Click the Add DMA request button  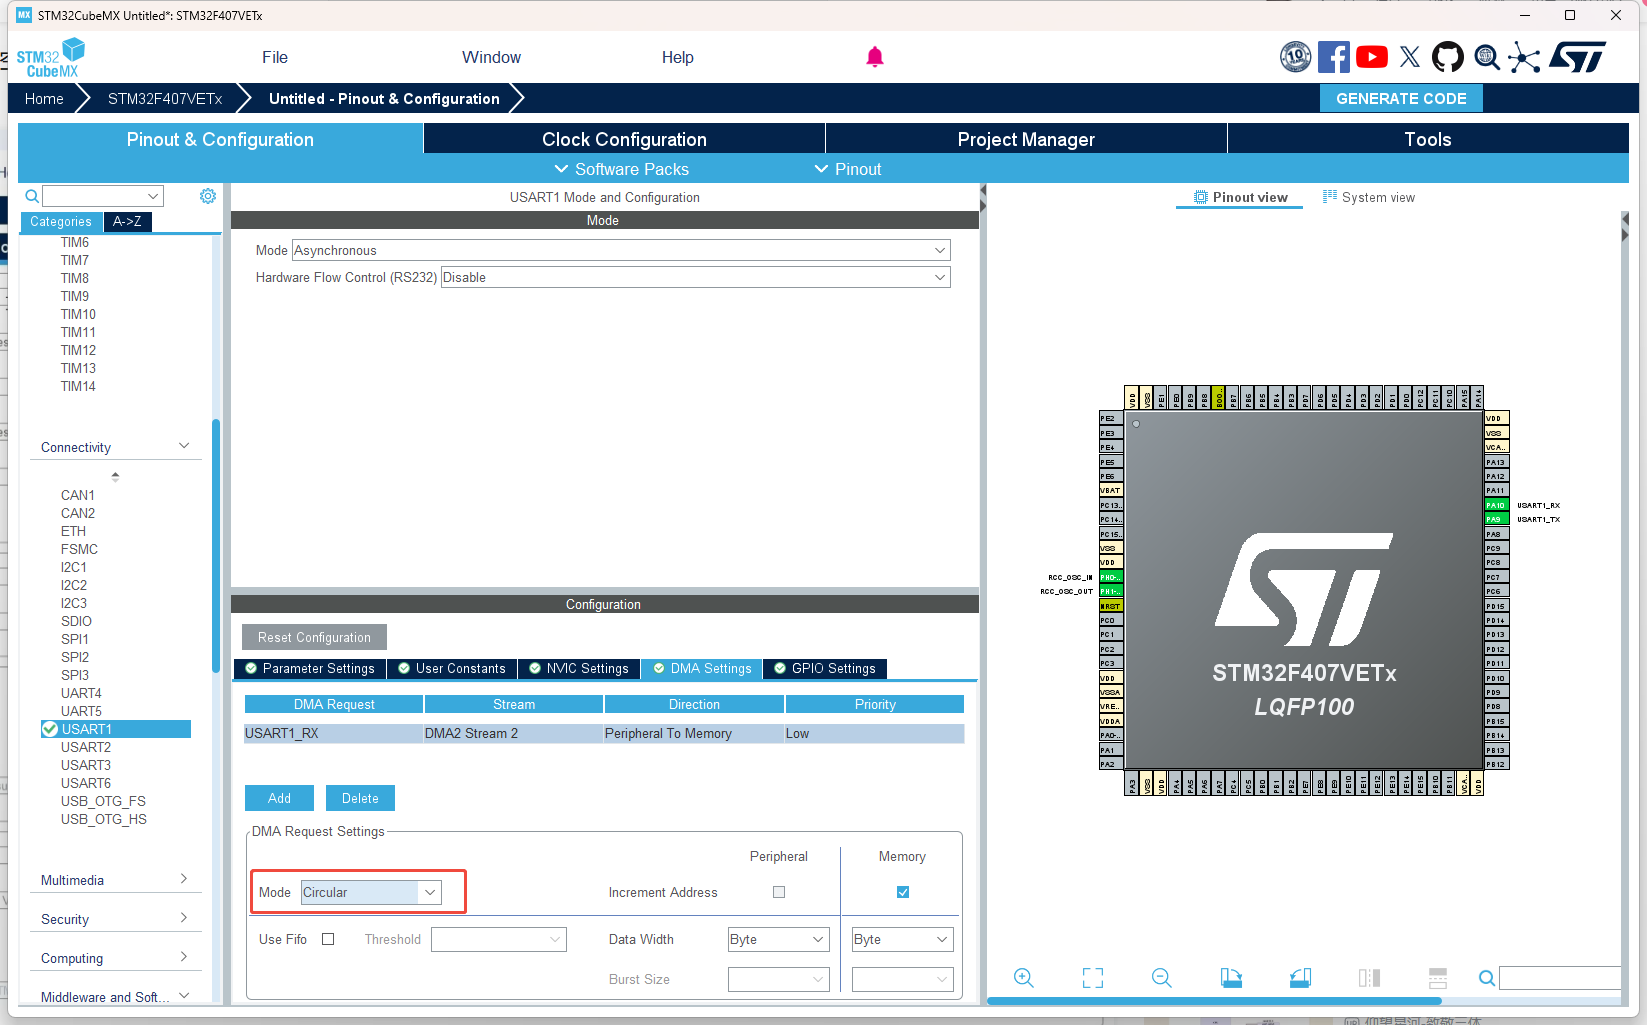(x=279, y=798)
